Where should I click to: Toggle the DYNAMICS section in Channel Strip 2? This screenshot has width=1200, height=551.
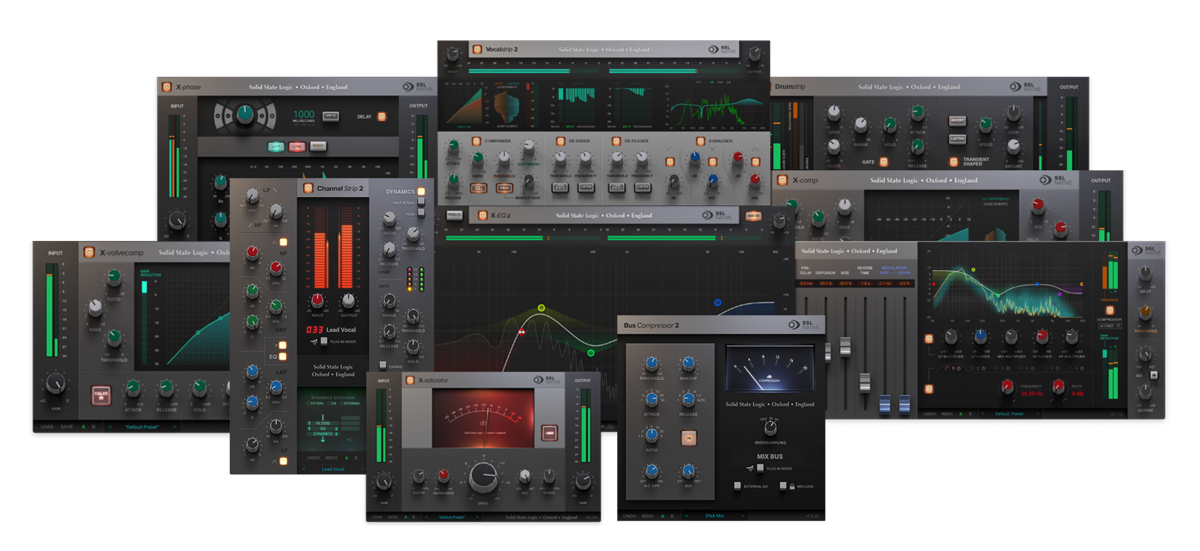[422, 192]
